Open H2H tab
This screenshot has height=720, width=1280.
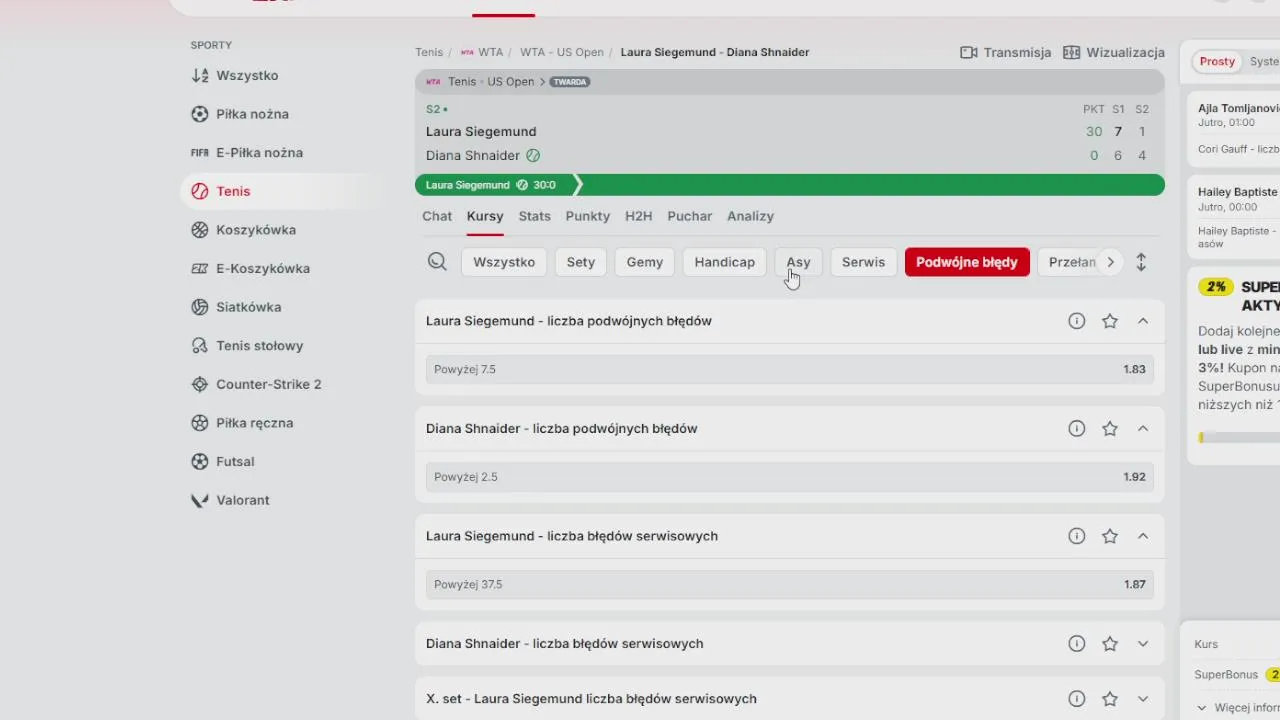coord(639,216)
